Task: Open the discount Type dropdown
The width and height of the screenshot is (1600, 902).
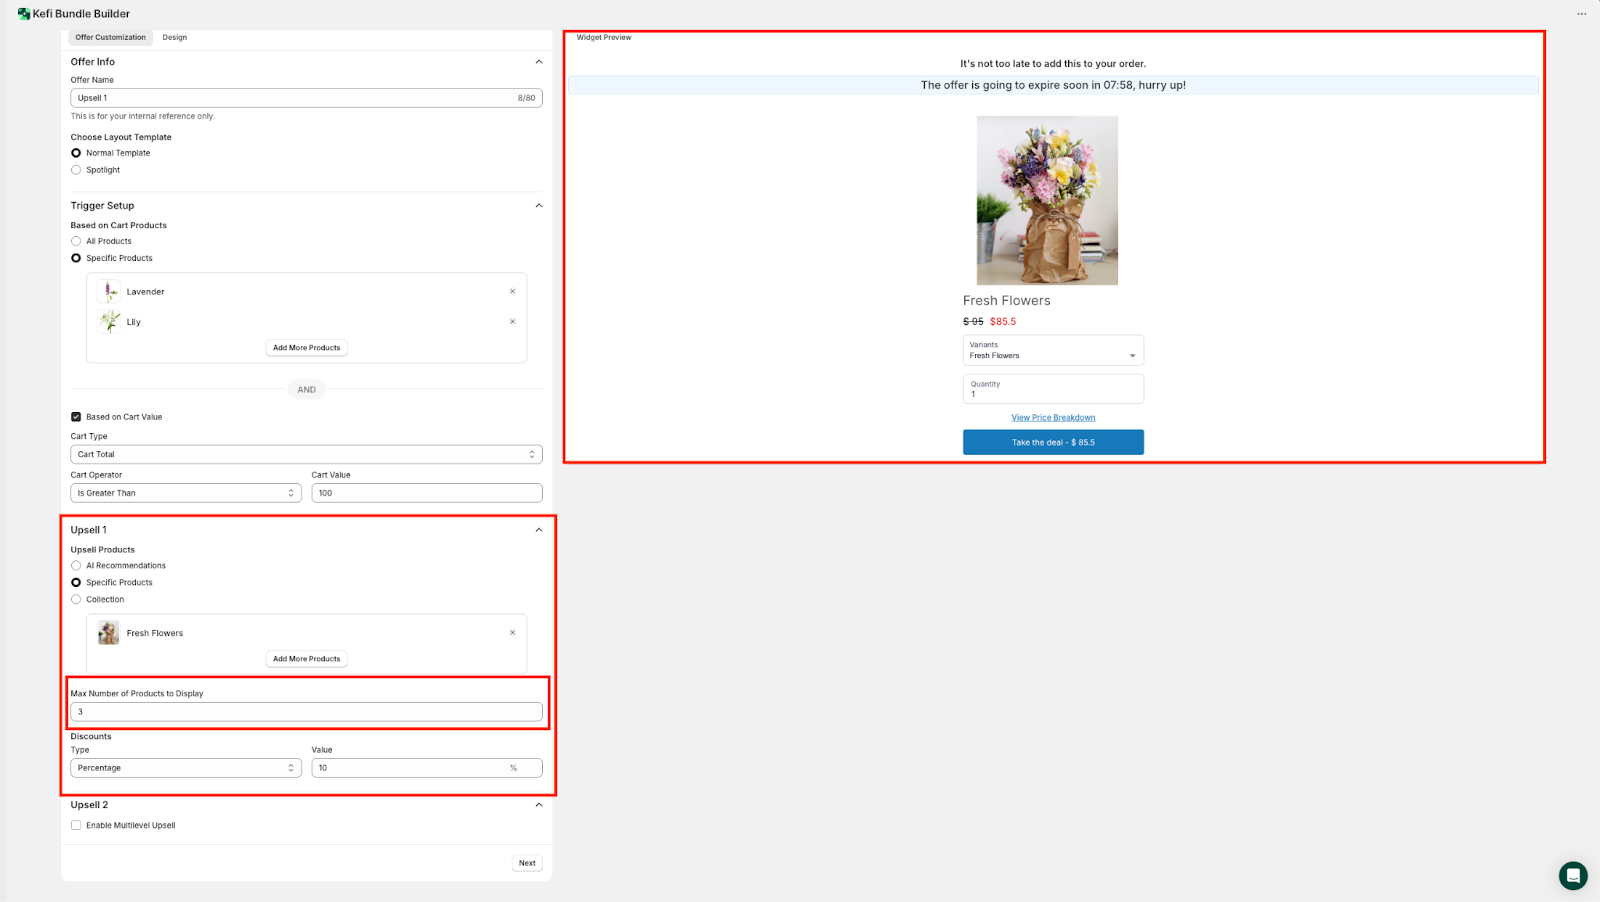Action: coord(186,768)
